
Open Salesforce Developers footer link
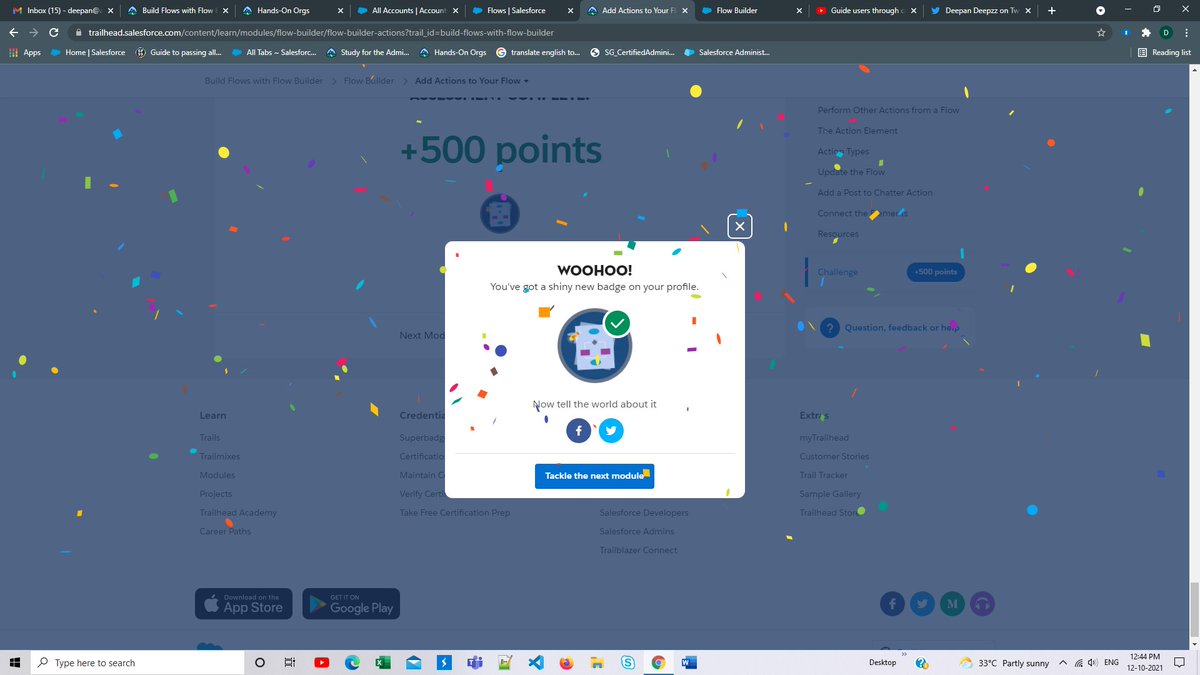coord(644,513)
